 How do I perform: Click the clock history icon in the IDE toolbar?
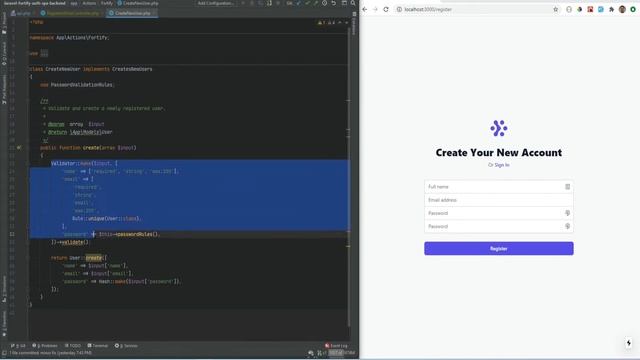coord(324,3)
